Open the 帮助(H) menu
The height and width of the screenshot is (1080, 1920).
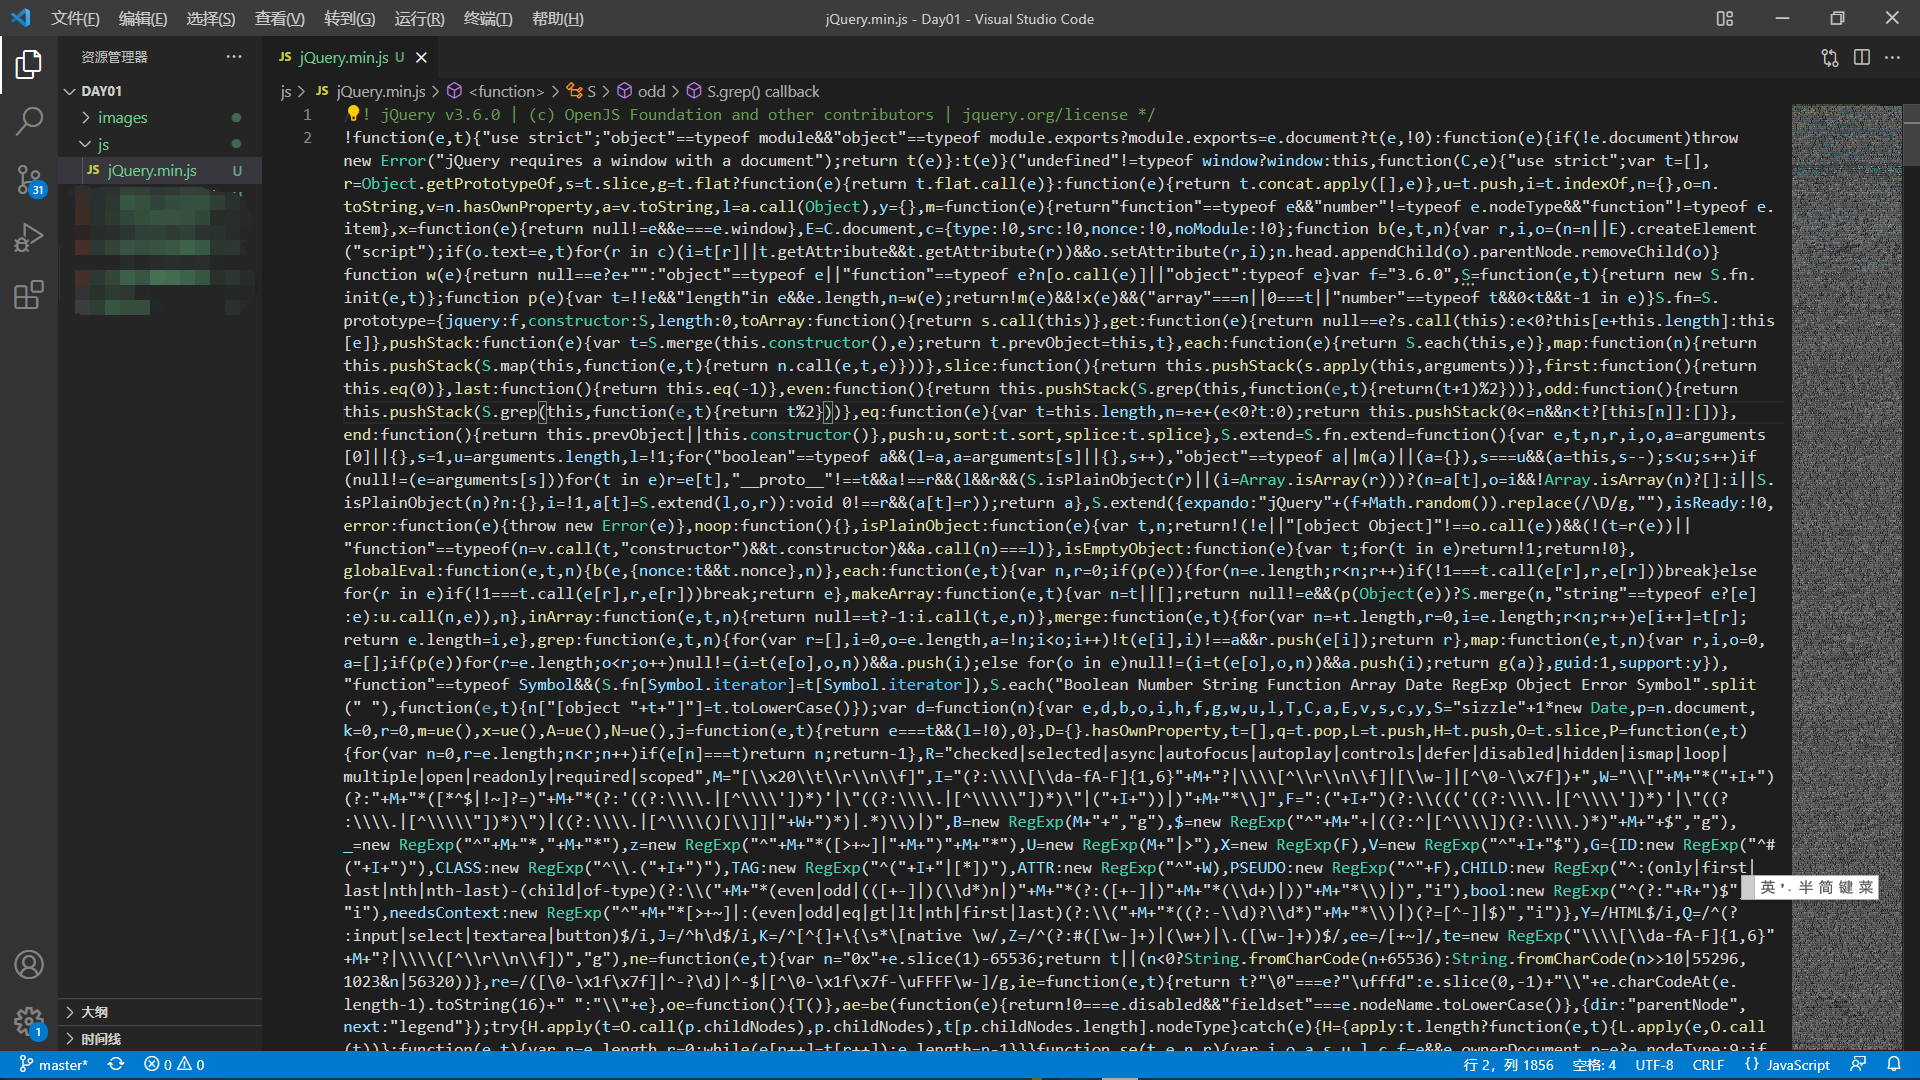coord(558,19)
